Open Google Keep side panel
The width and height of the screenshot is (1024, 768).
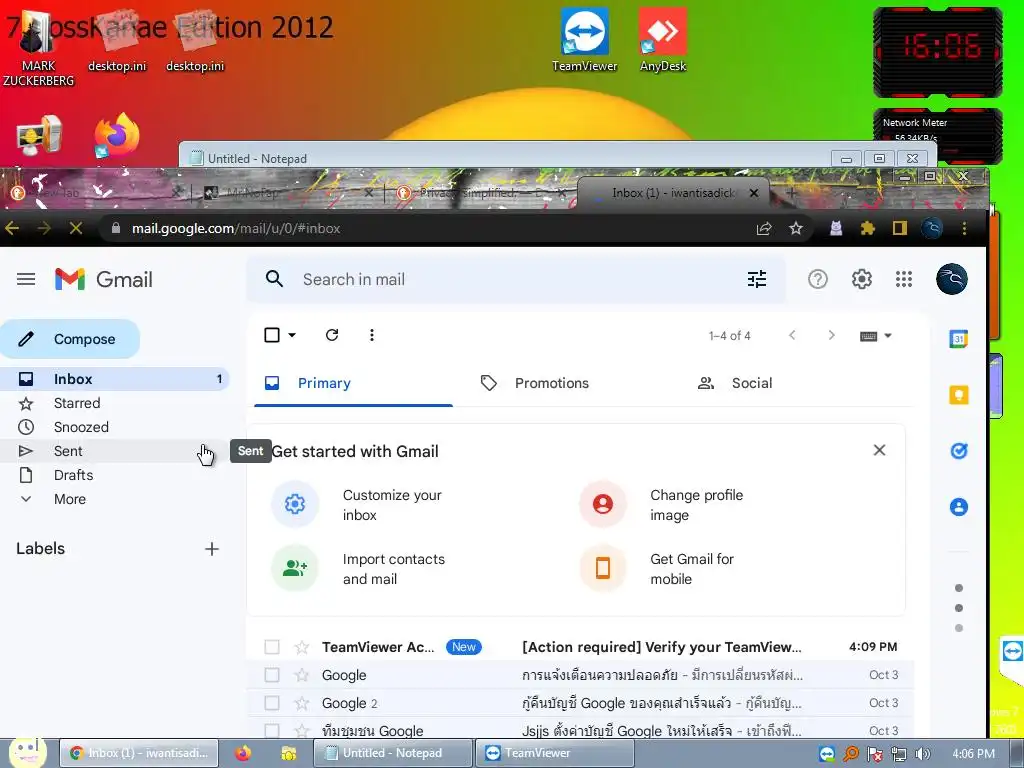coord(959,395)
